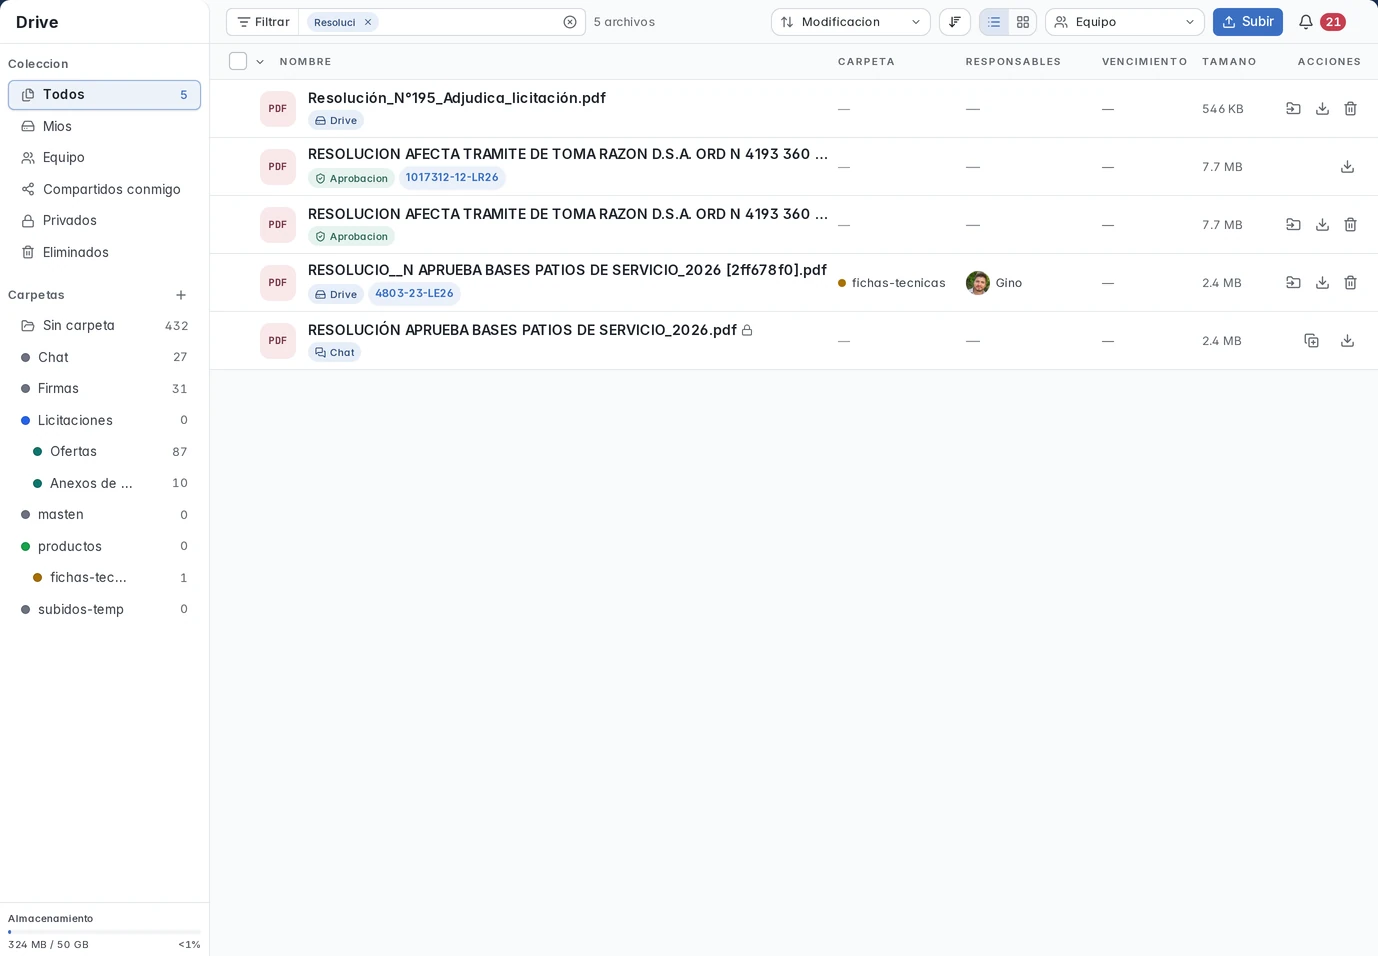Image resolution: width=1378 pixels, height=956 pixels.
Task: Switch to list view
Action: [994, 22]
